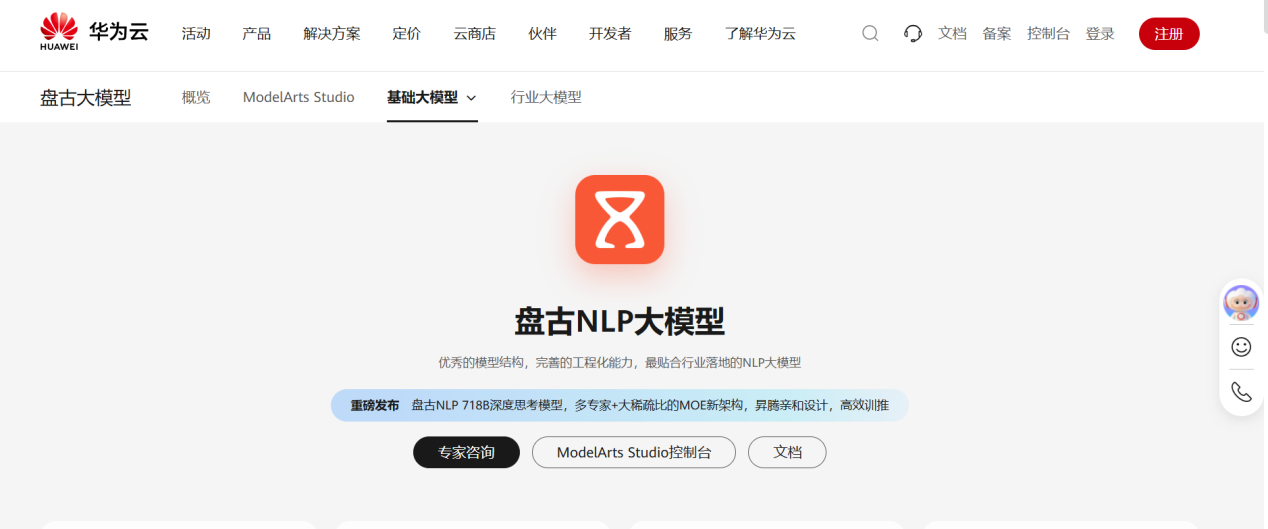The image size is (1268, 529).
Task: Click the 文档 button below the banner
Action: [788, 452]
